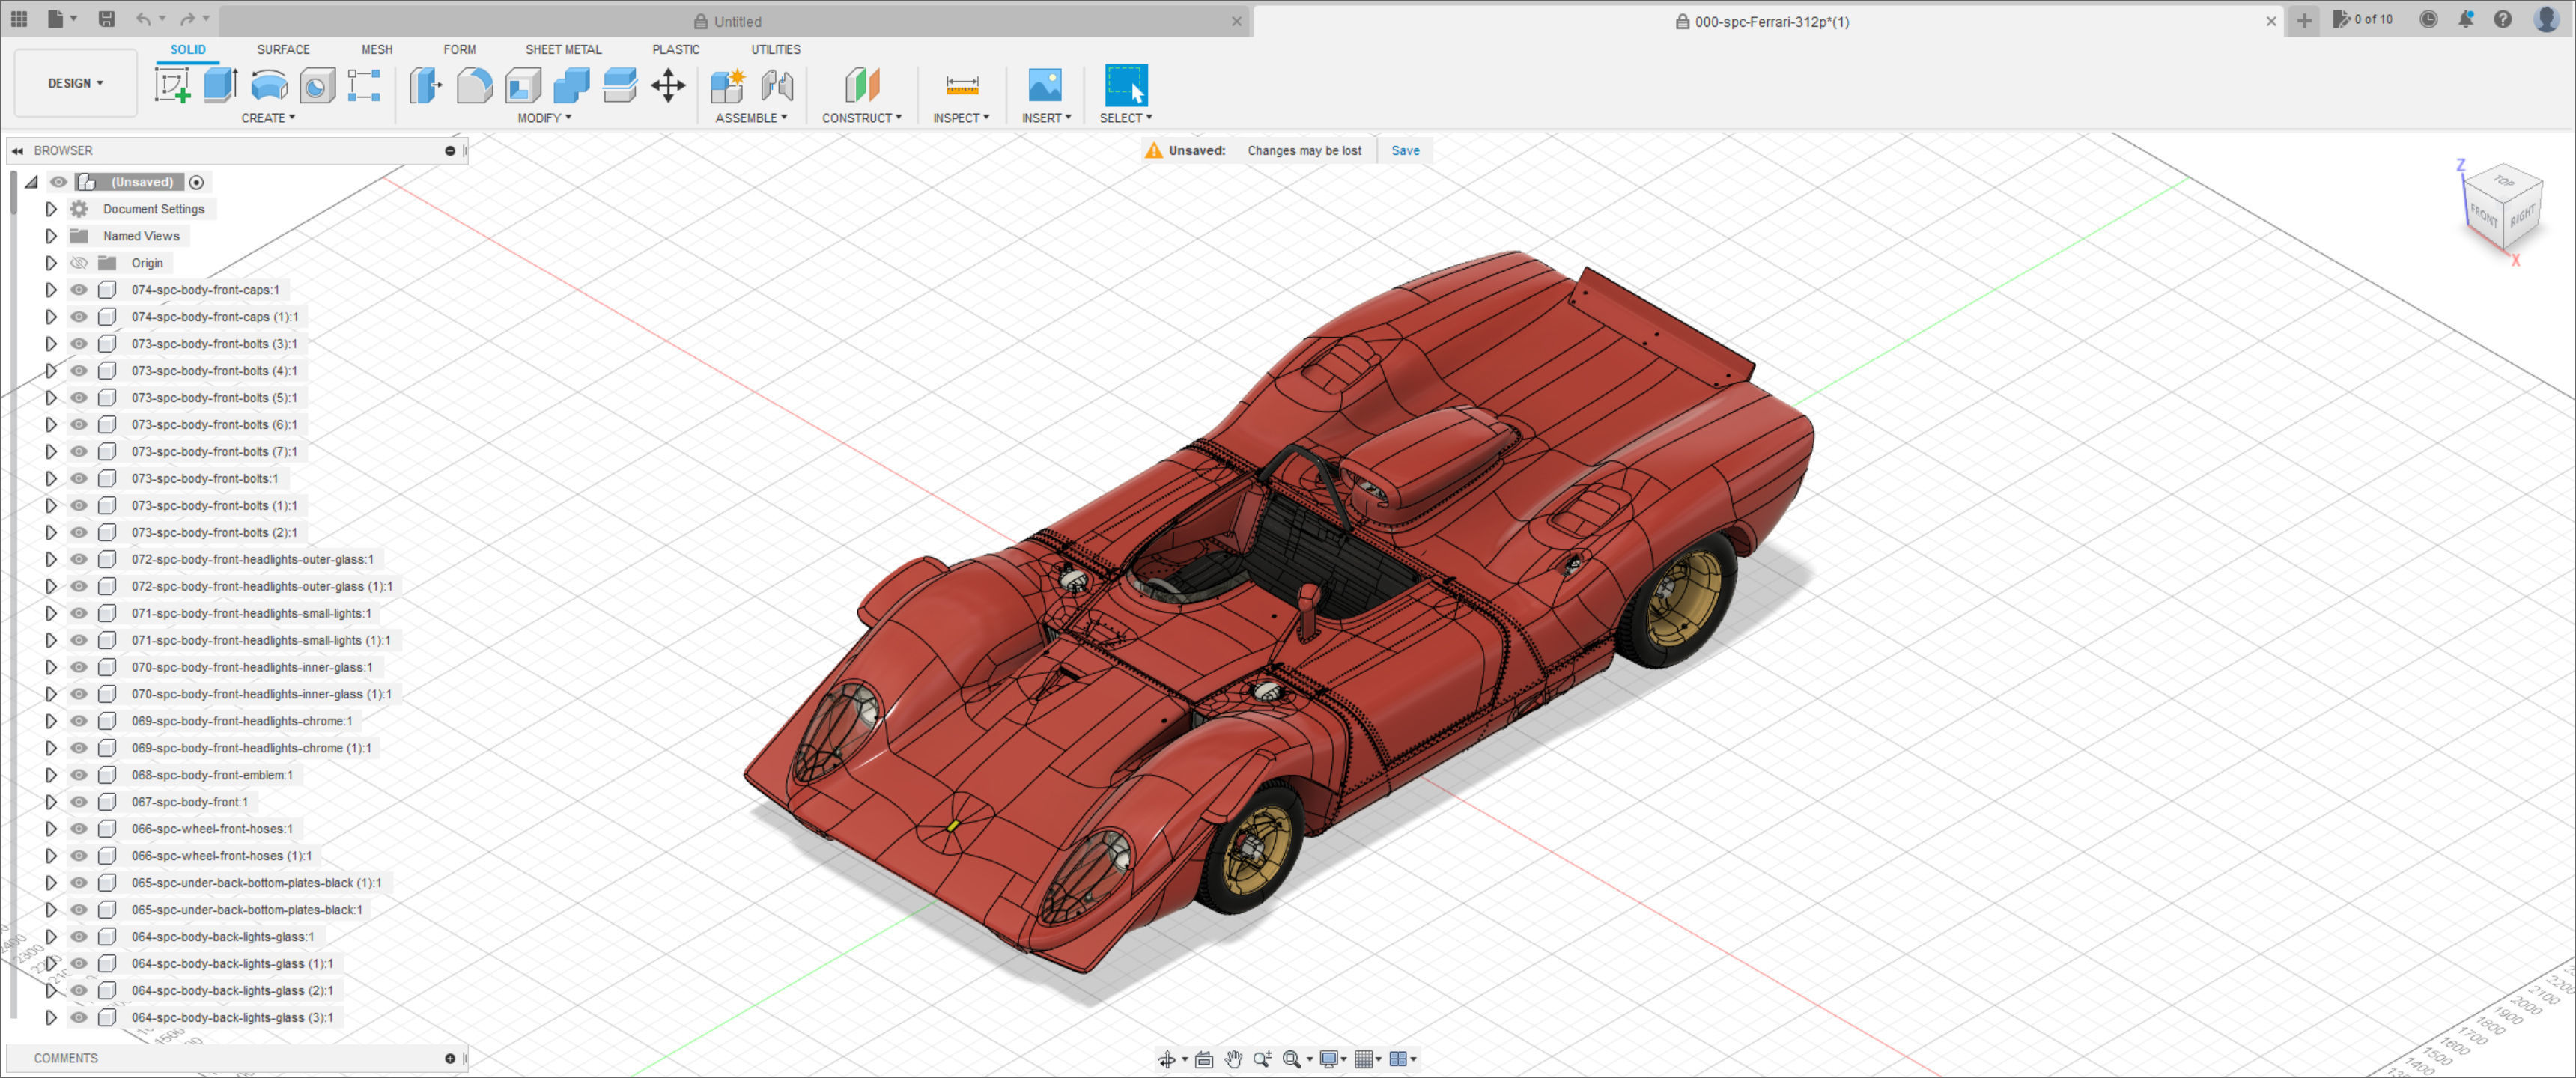Select the Revolve tool
This screenshot has width=2576, height=1078.
(x=269, y=85)
